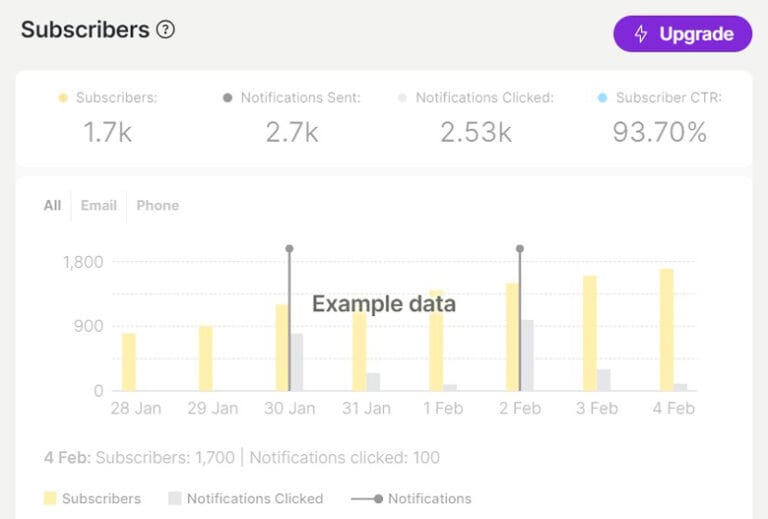Click the yellow subscribers bar for 28 Jan
Screen dimensions: 768x519
[x=129, y=362]
